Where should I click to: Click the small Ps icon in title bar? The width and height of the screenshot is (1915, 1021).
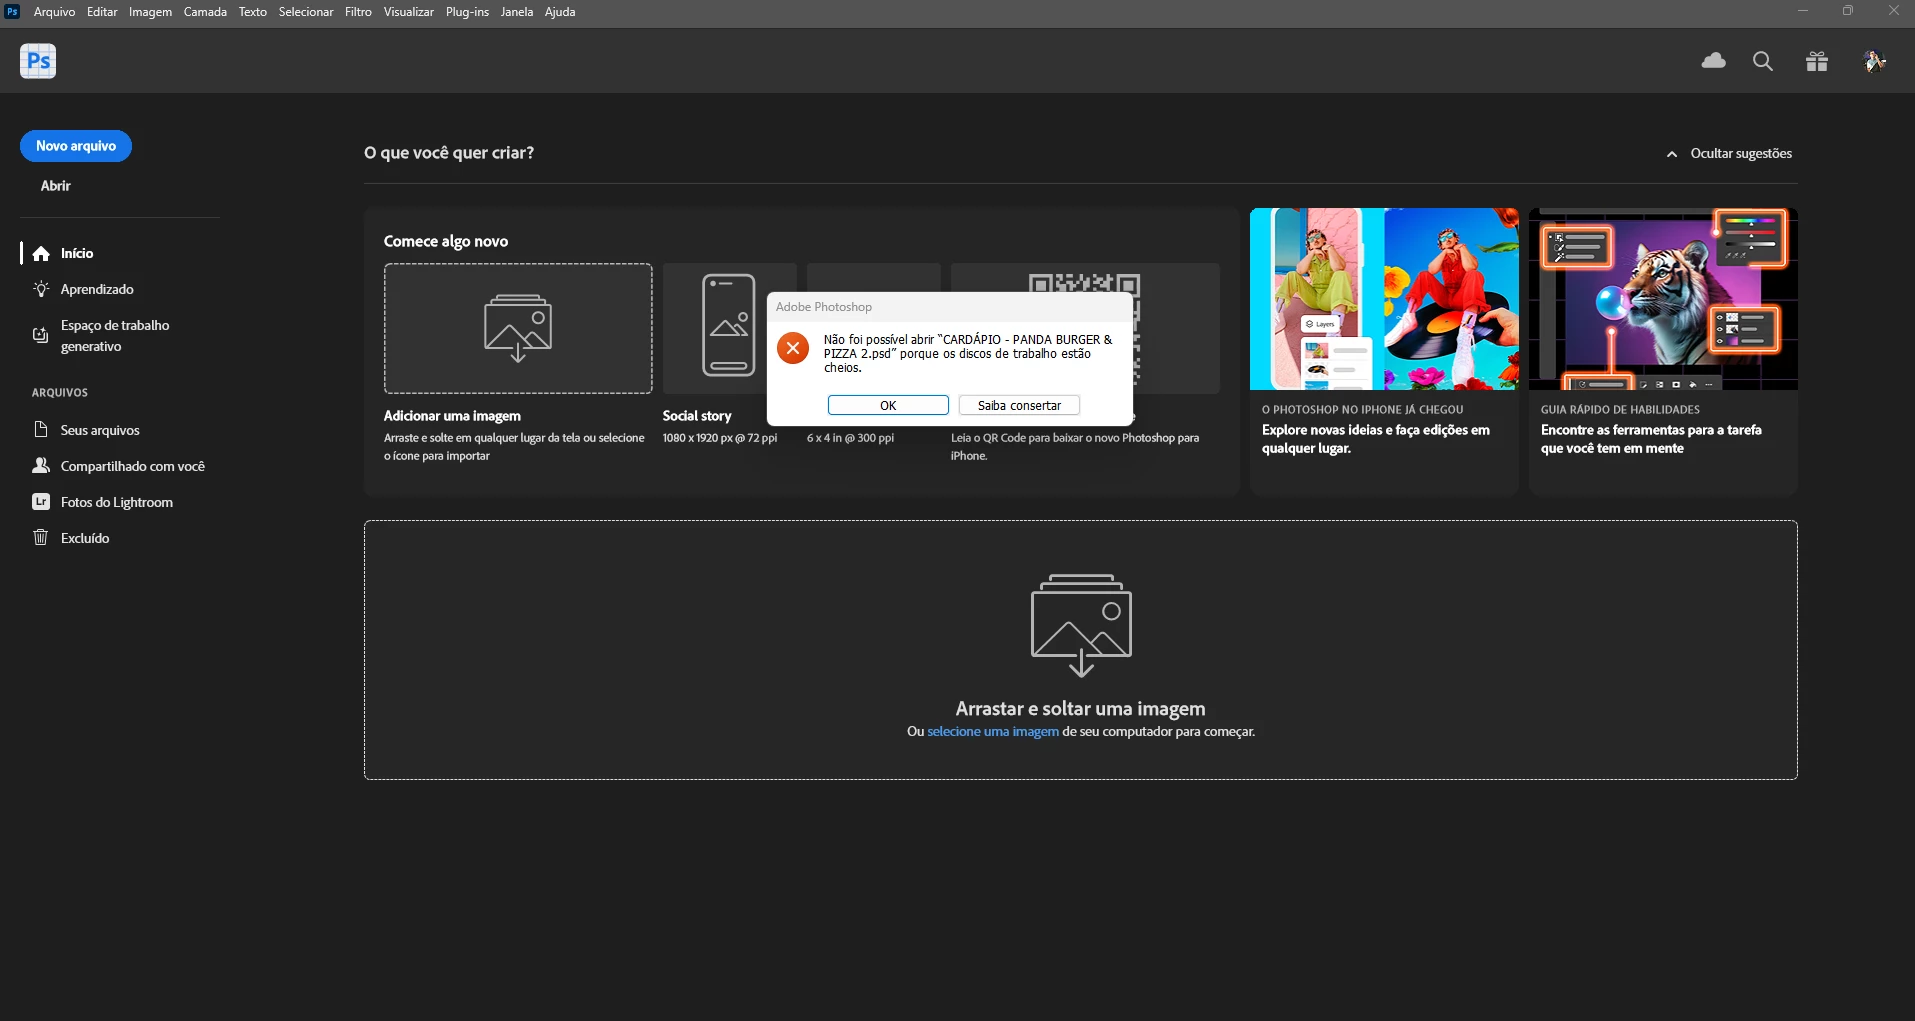pos(13,12)
